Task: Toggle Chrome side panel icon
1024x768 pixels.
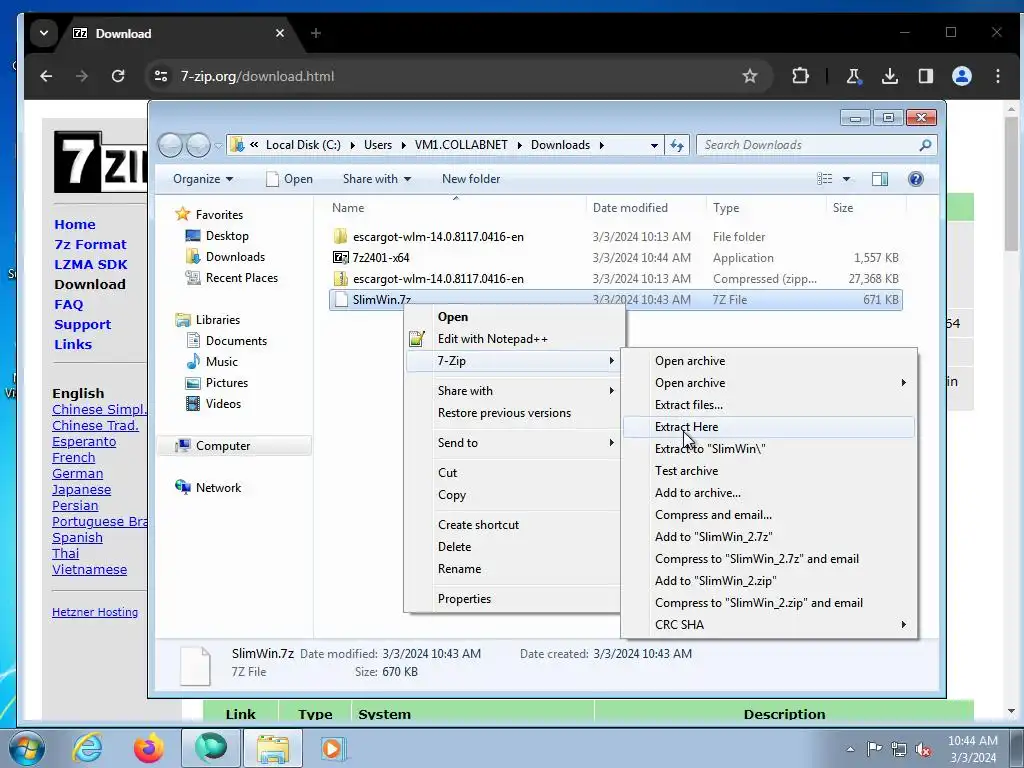Action: tap(925, 76)
